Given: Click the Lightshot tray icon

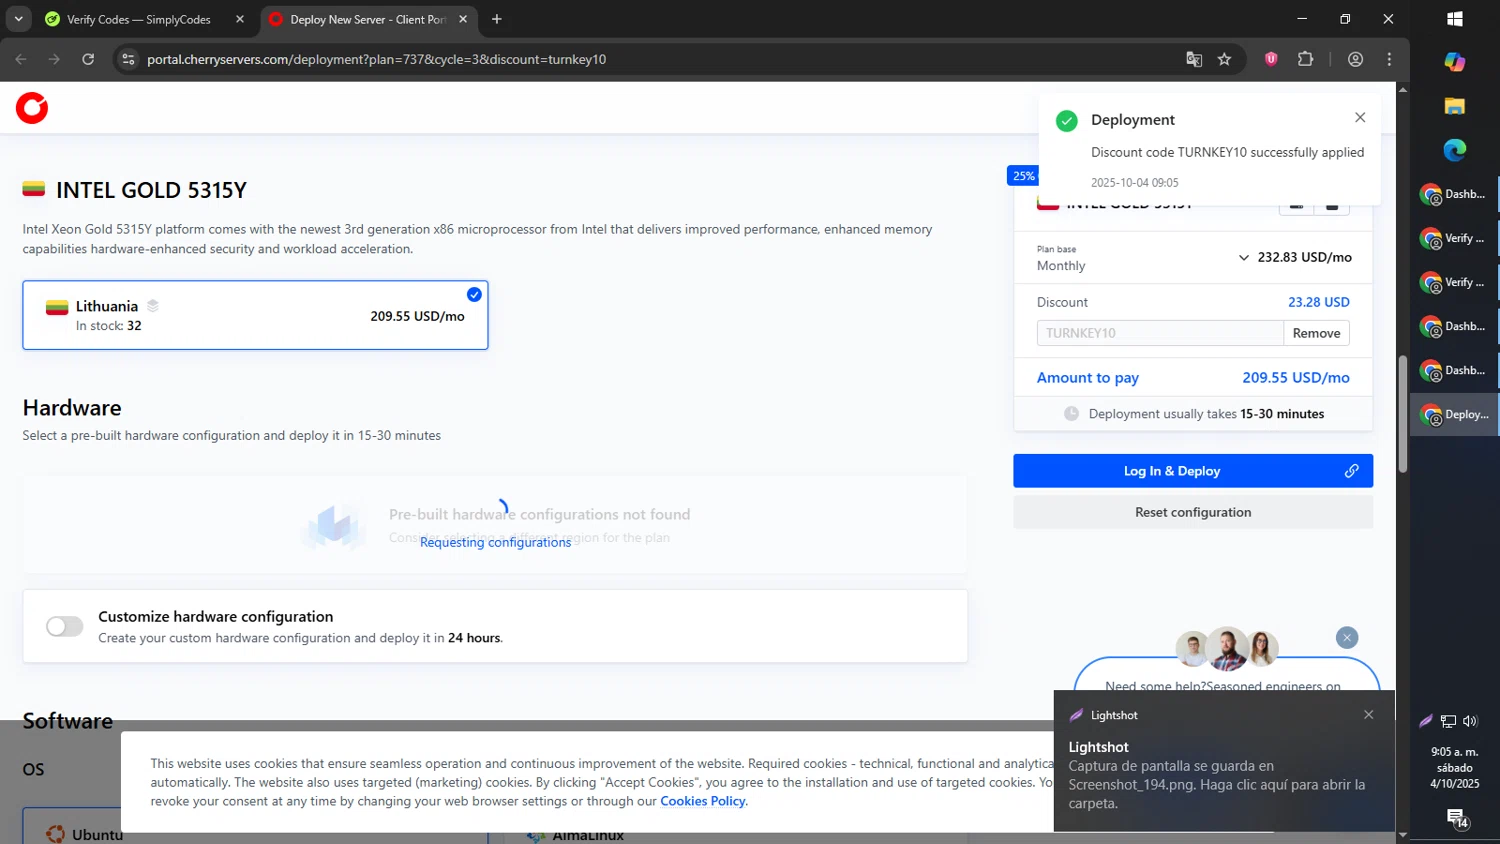Looking at the screenshot, I should 1426,721.
